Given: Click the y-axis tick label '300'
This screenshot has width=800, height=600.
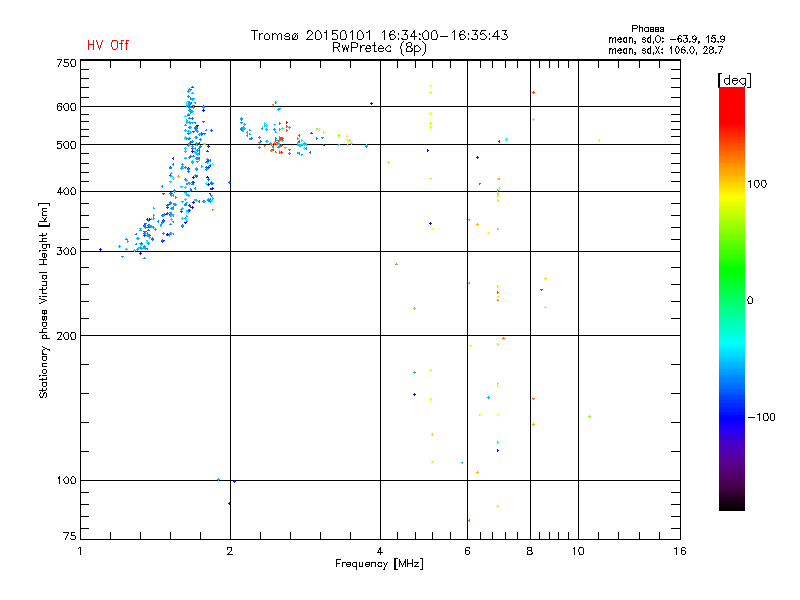Looking at the screenshot, I should [x=66, y=252].
